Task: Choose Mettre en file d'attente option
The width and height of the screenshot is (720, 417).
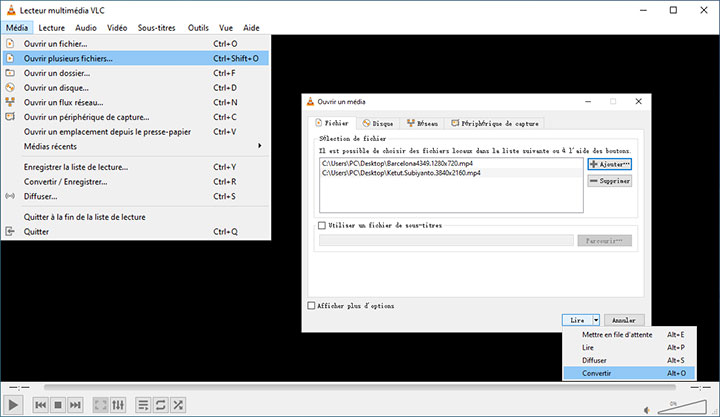Action: (630, 335)
